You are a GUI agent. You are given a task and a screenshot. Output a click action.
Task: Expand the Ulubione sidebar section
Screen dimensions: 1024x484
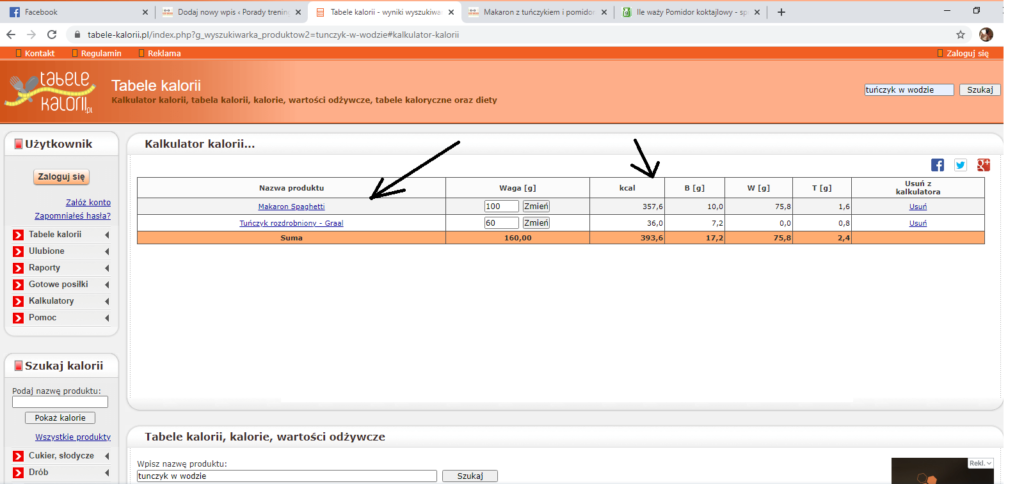point(61,251)
